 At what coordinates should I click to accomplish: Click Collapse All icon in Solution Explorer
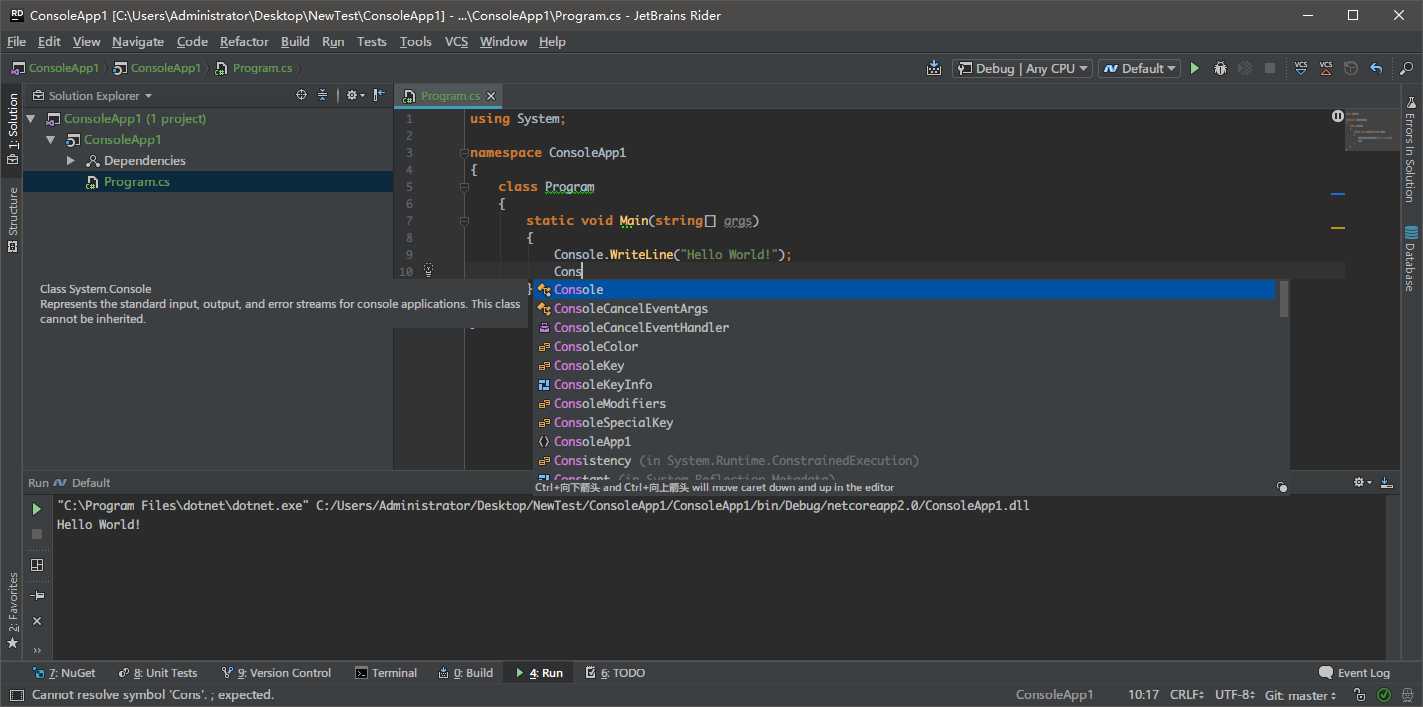click(x=322, y=95)
